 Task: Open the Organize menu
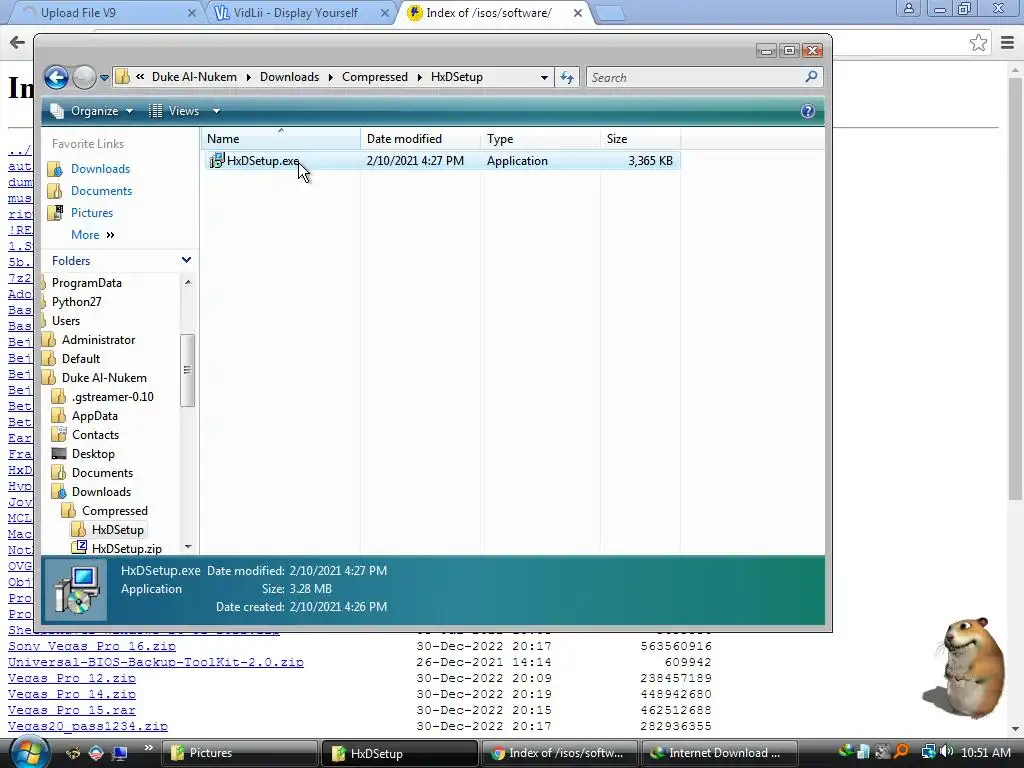92,111
